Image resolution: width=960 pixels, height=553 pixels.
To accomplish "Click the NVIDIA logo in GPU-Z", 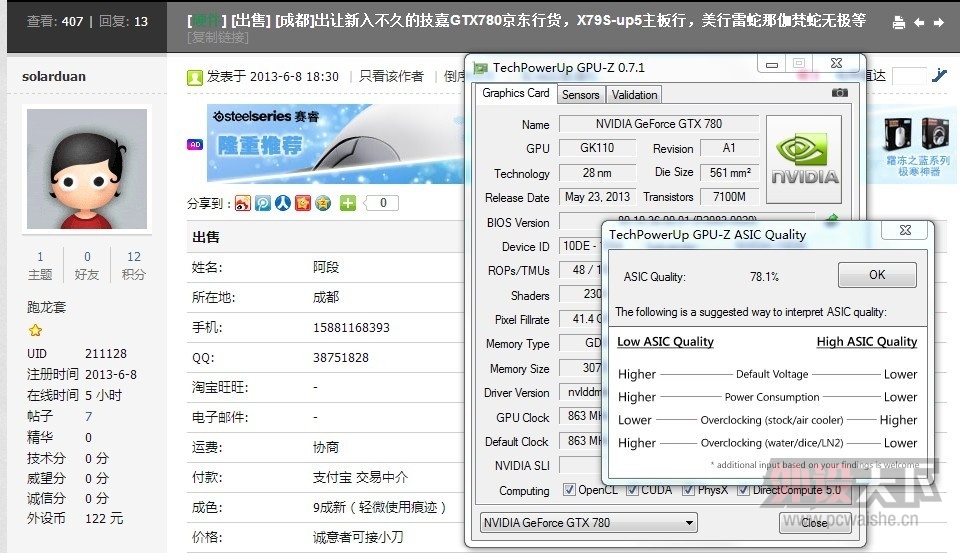I will (804, 159).
